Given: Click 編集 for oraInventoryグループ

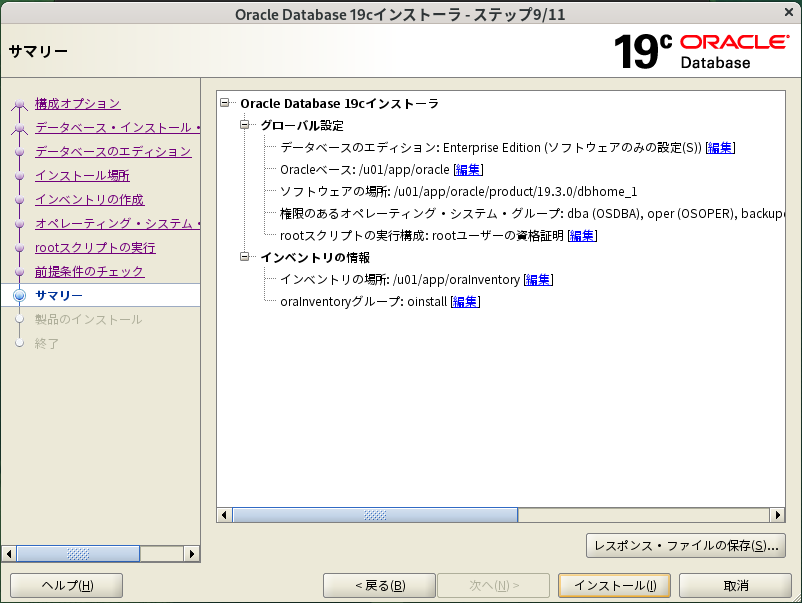Looking at the screenshot, I should tap(465, 299).
